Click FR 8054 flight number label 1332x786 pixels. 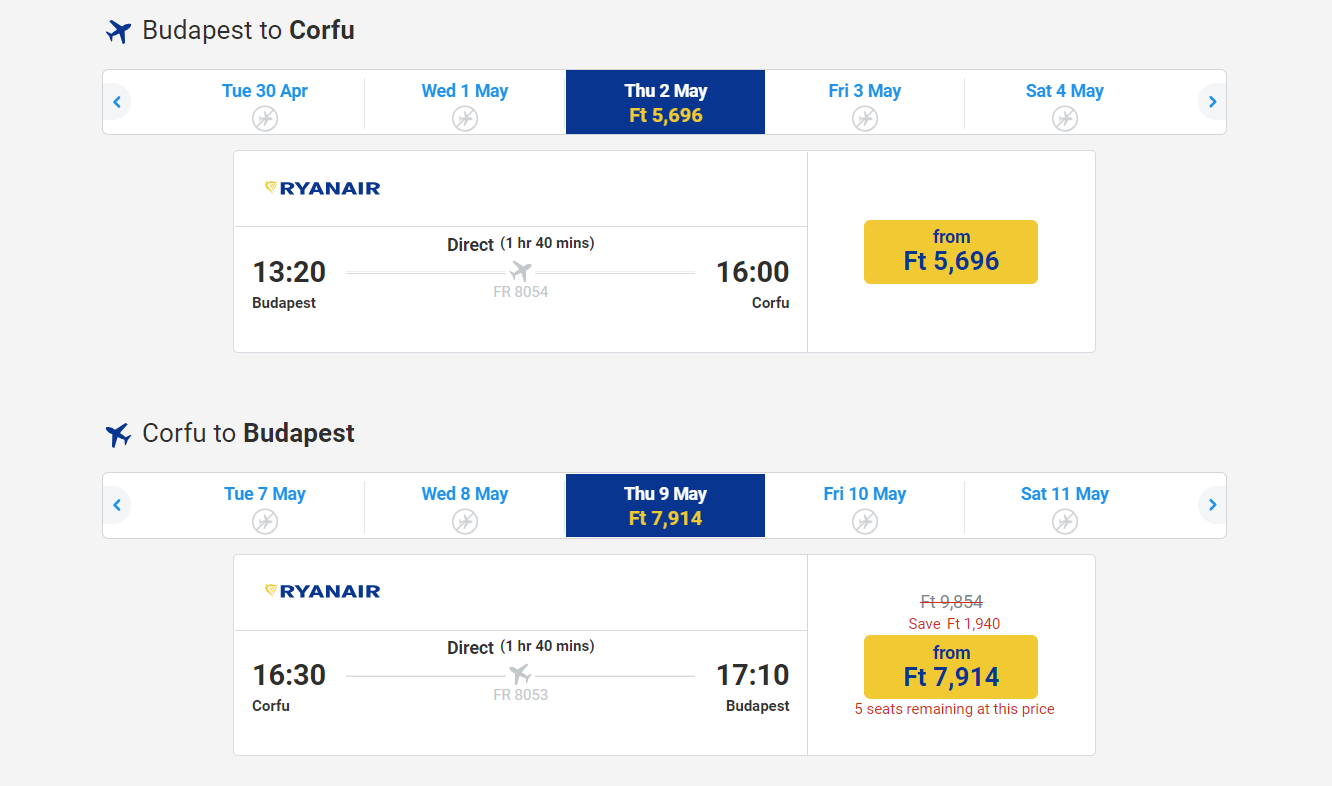(521, 292)
